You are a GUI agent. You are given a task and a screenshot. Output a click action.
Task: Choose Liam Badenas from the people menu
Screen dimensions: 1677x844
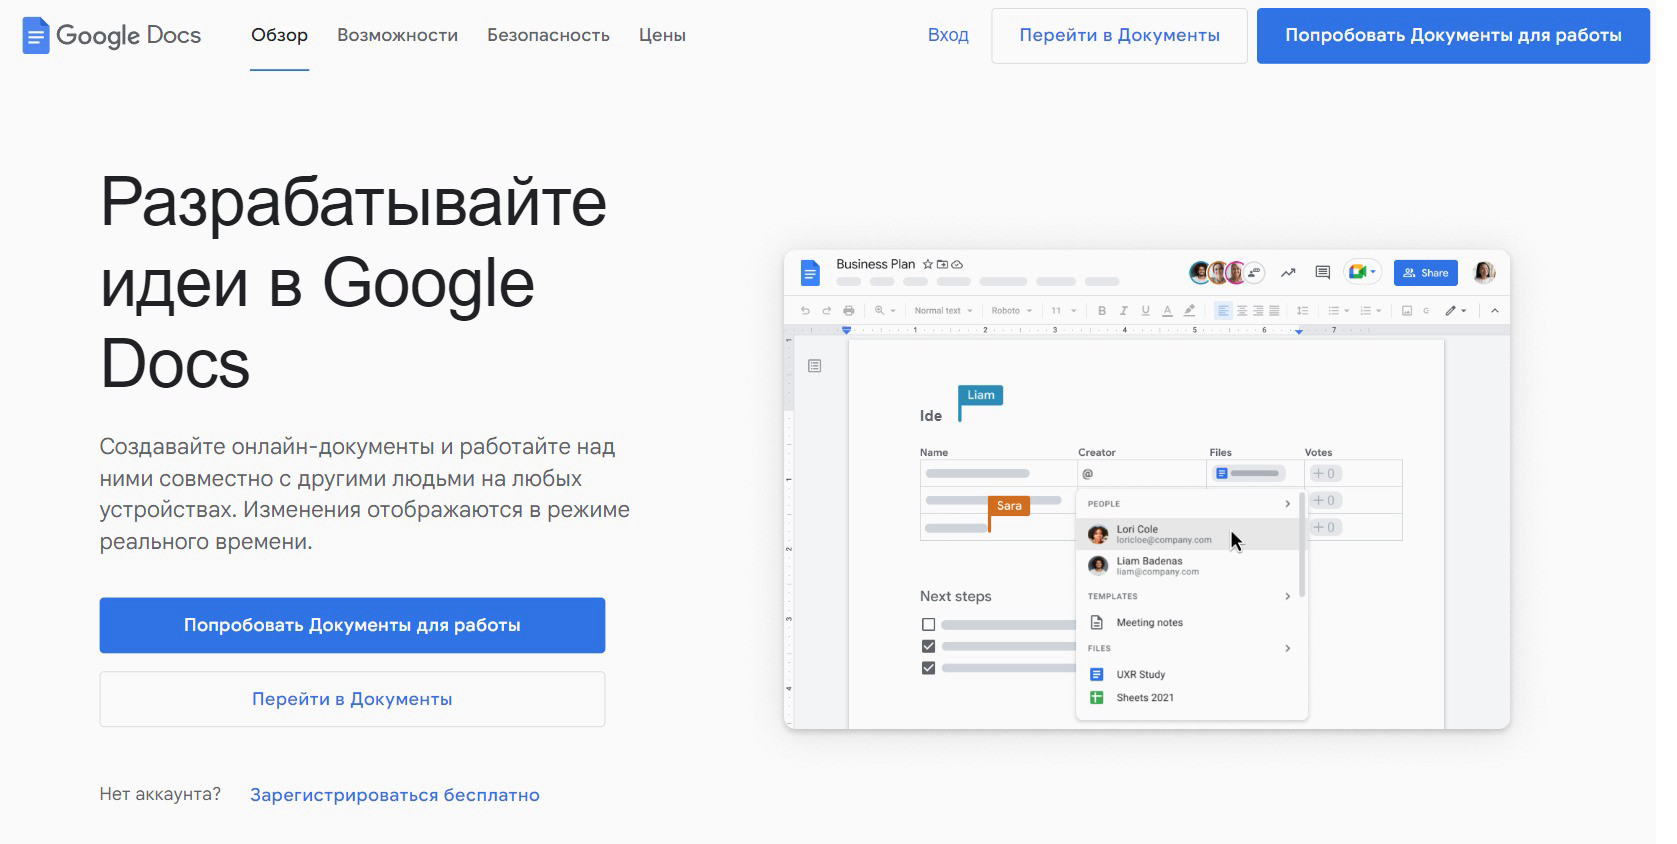(1188, 566)
